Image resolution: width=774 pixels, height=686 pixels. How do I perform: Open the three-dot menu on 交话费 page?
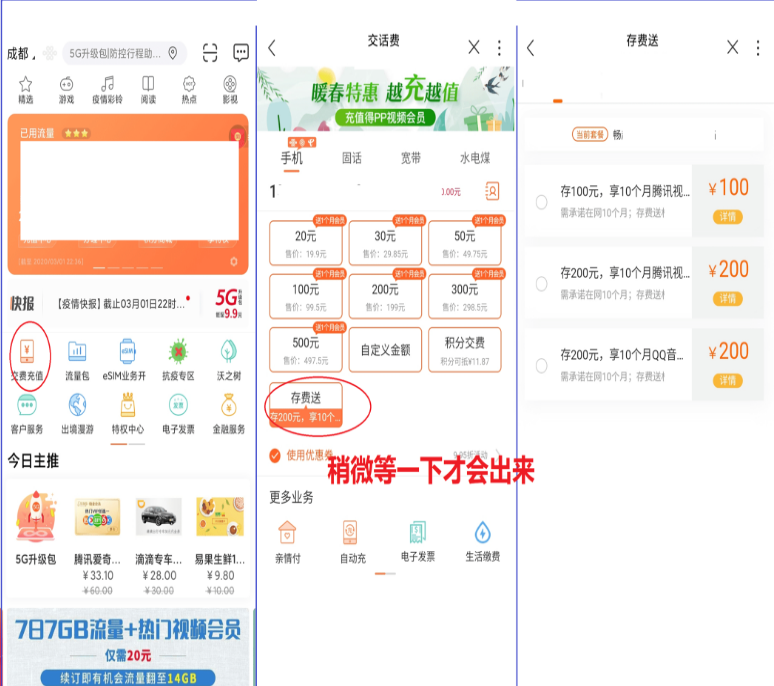pyautogui.click(x=499, y=48)
